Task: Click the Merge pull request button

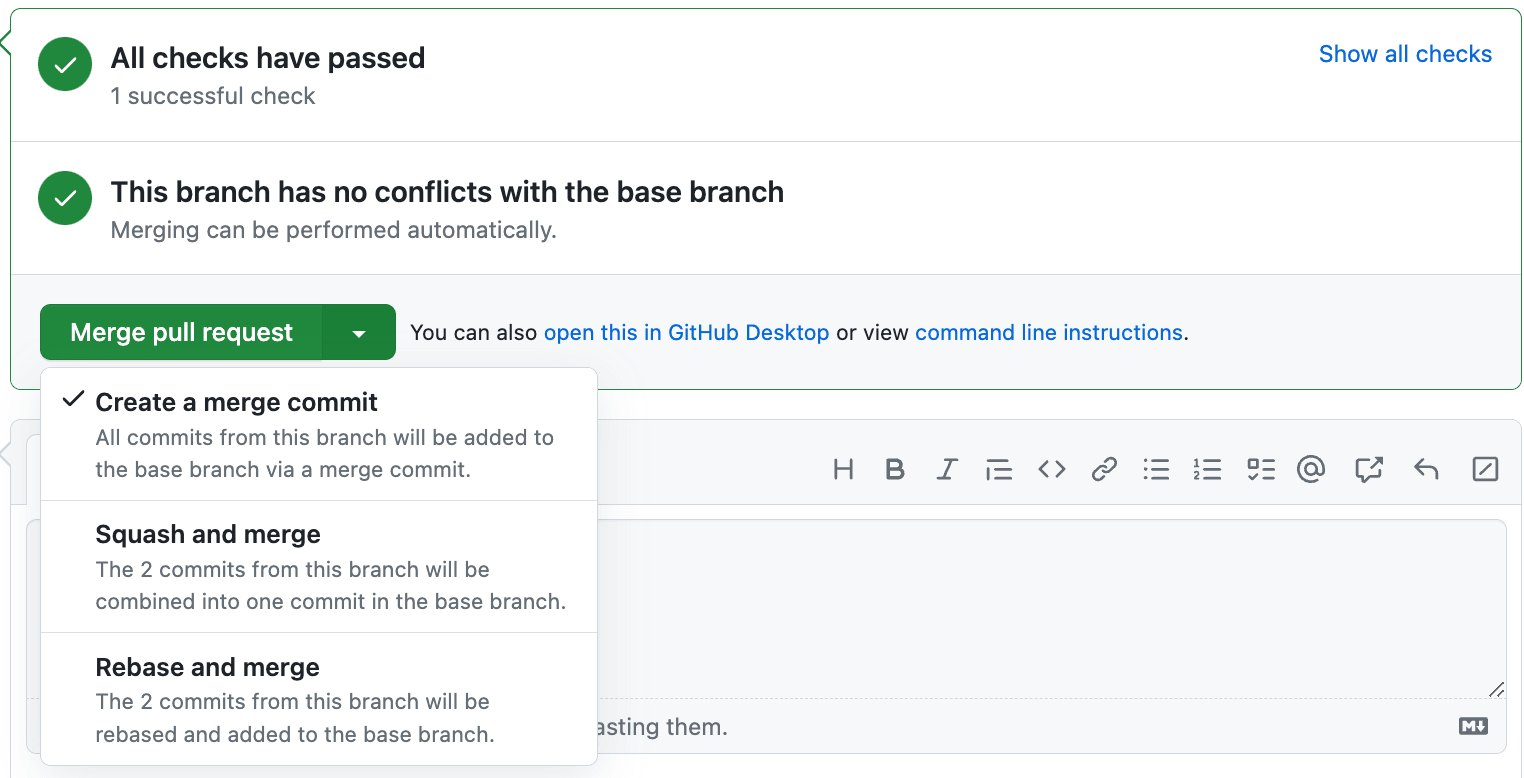Action: pyautogui.click(x=182, y=333)
